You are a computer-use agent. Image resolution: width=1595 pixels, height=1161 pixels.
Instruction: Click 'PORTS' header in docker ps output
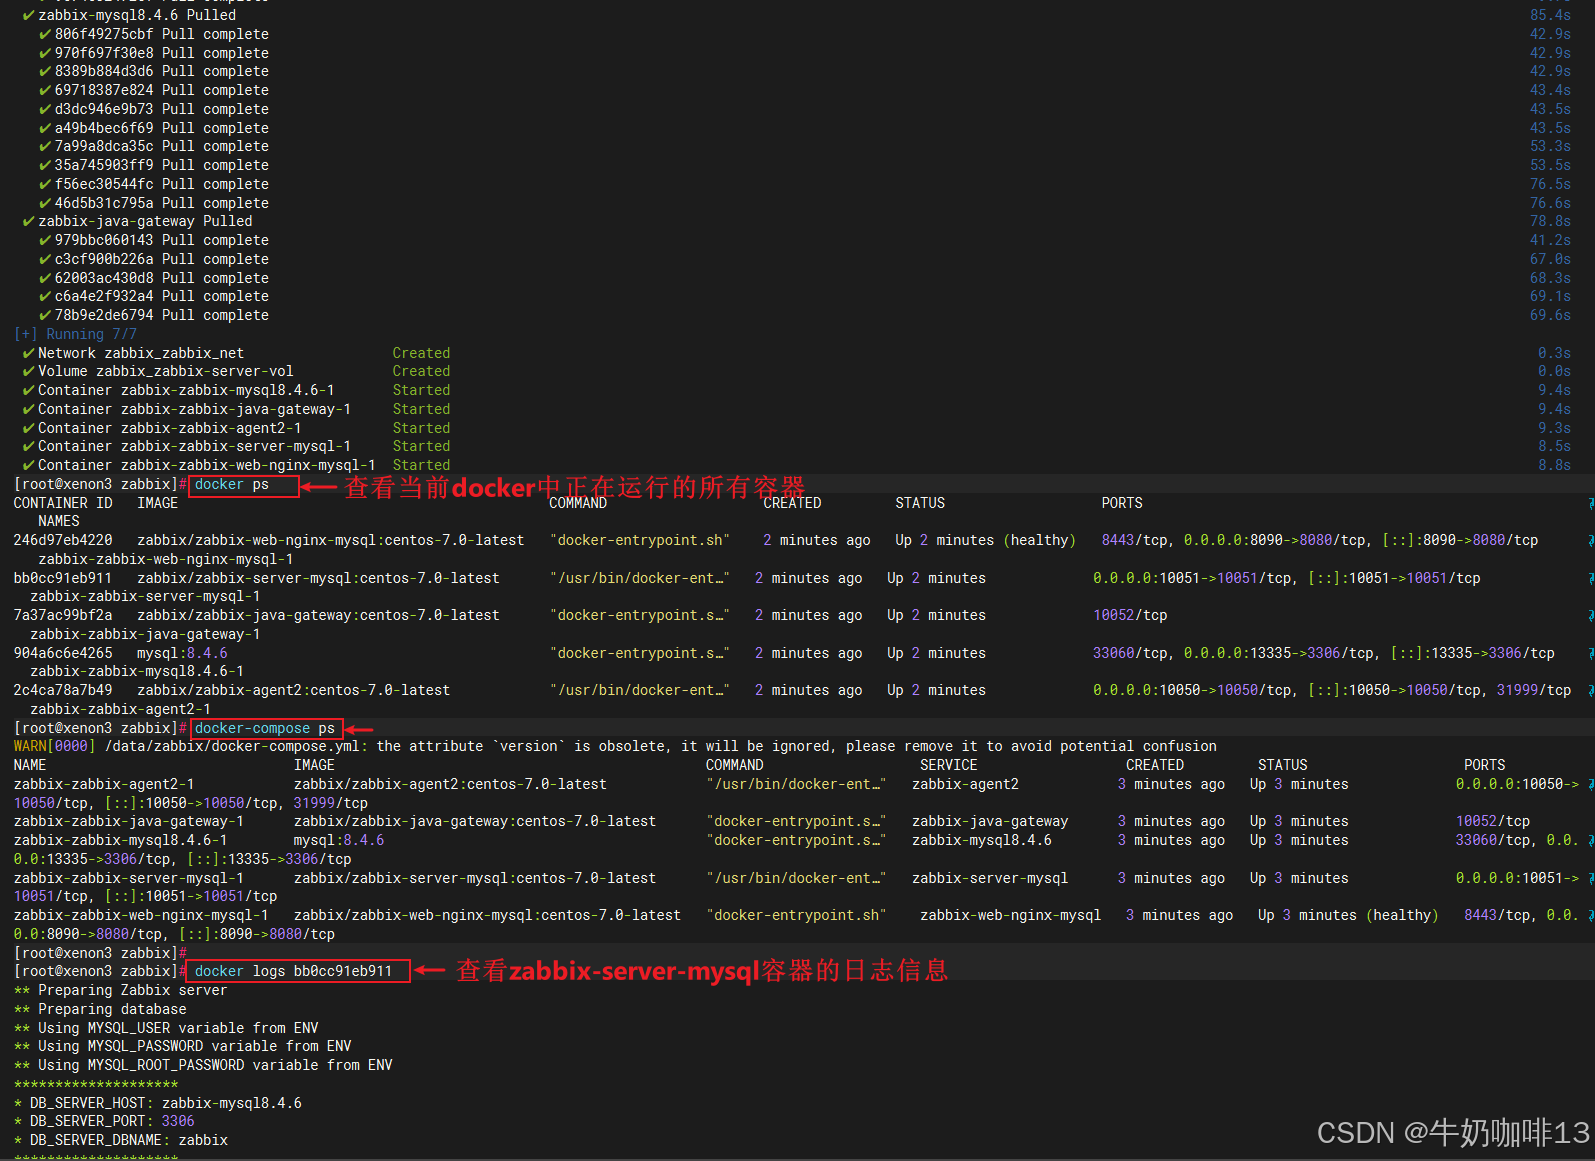pos(1122,503)
